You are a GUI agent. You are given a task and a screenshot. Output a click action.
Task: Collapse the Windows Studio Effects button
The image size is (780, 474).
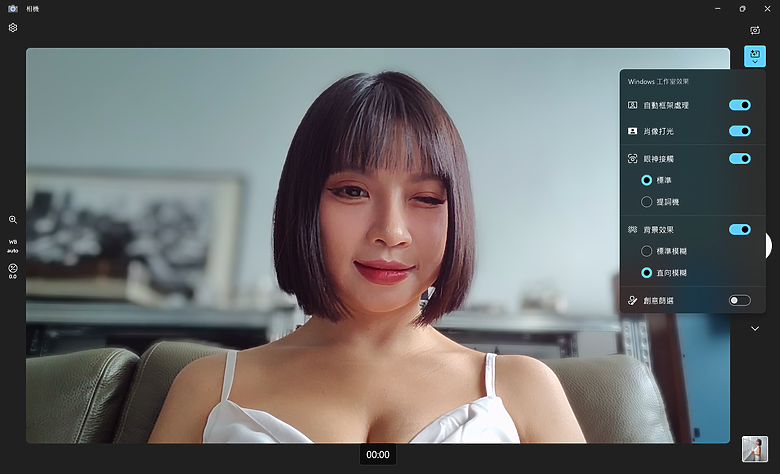point(755,56)
